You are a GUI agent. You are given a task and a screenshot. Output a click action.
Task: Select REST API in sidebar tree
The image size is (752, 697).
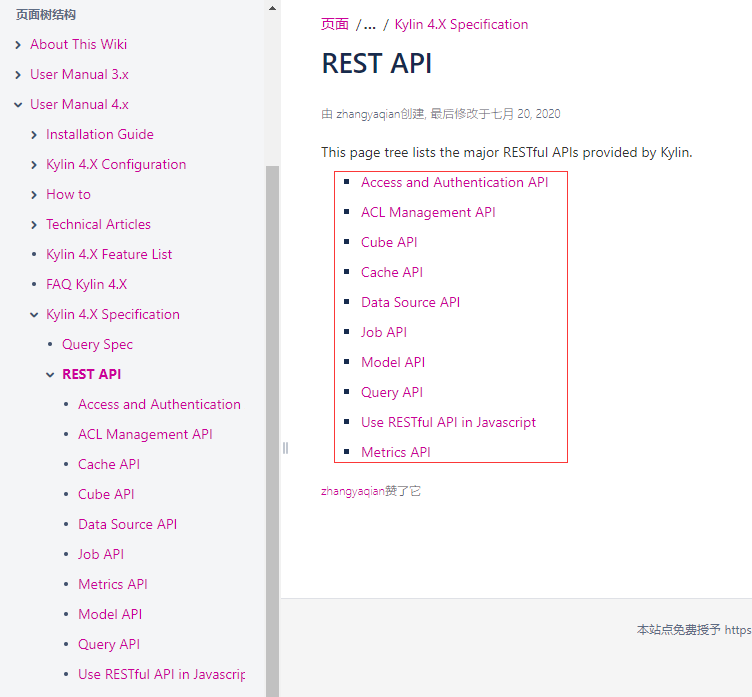tap(92, 374)
